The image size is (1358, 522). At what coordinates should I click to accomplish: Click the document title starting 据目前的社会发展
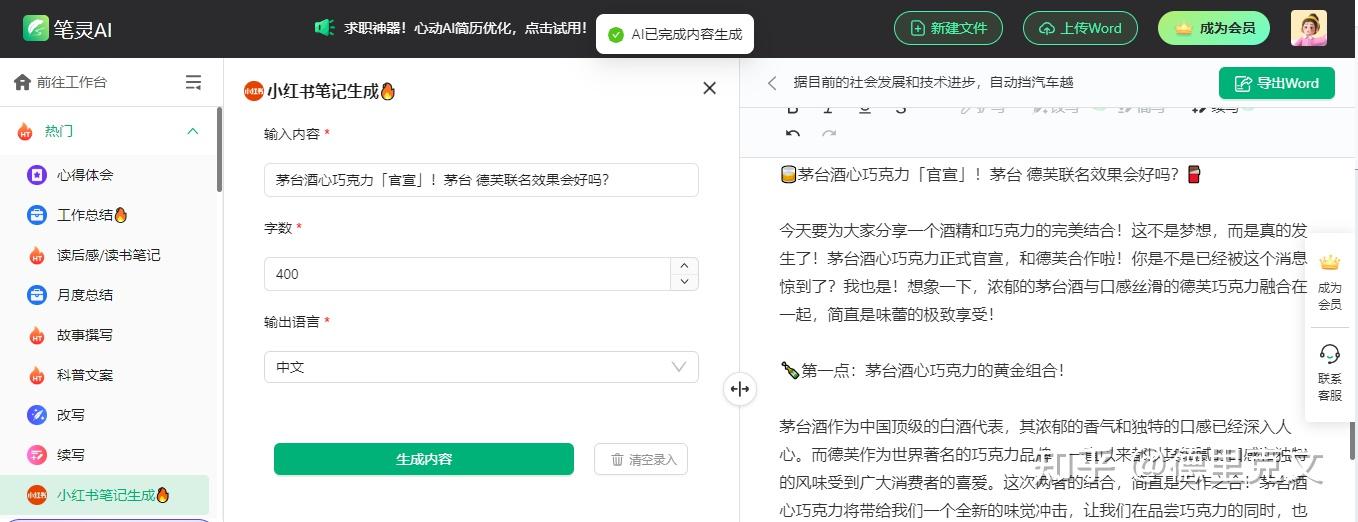tap(933, 83)
